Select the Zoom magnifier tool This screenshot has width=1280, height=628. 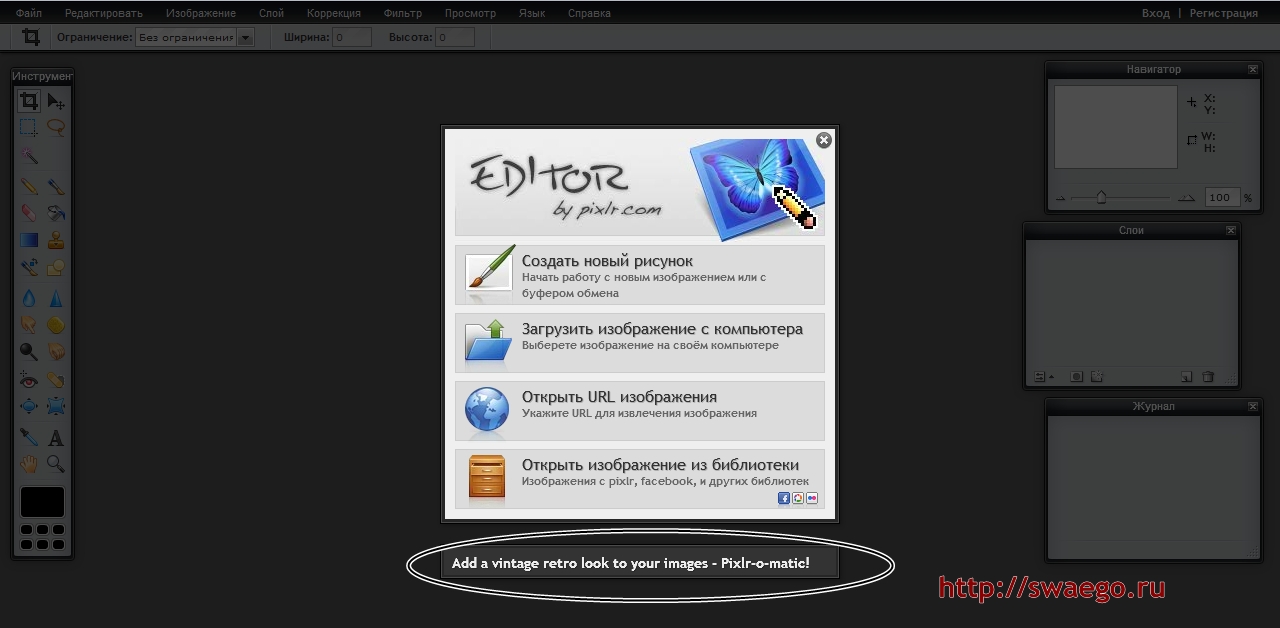56,464
